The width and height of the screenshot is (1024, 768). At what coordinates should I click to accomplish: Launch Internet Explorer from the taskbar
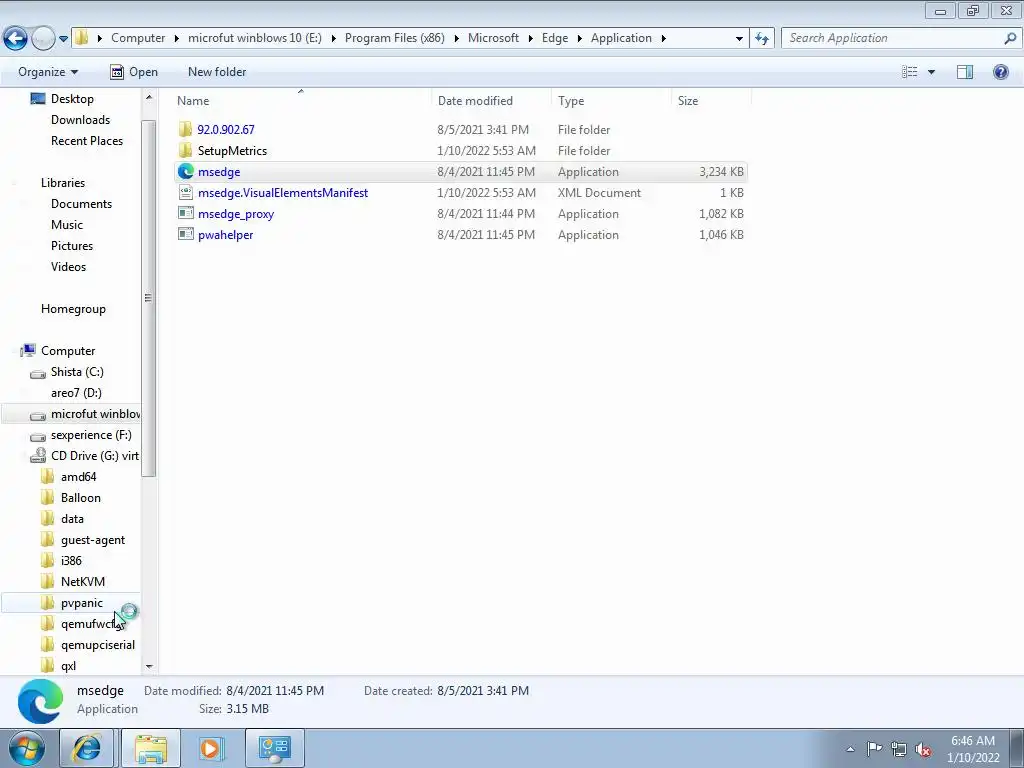(86, 748)
